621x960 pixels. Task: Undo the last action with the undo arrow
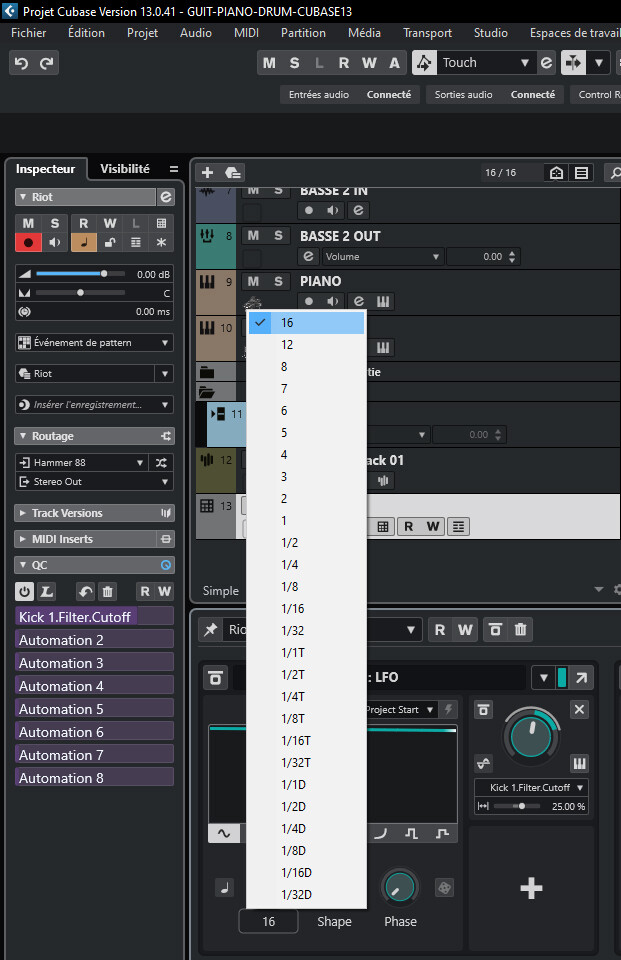click(x=21, y=63)
